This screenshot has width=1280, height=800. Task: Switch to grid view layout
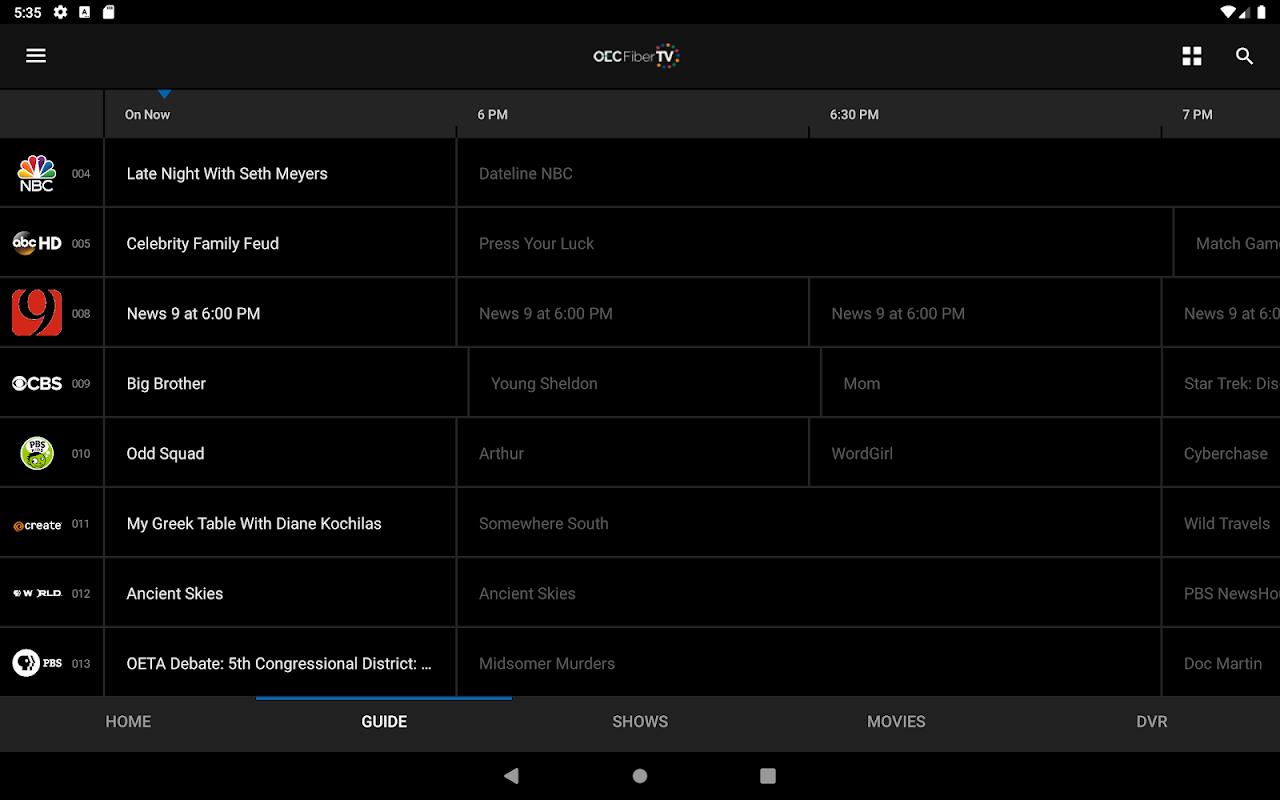pyautogui.click(x=1192, y=56)
